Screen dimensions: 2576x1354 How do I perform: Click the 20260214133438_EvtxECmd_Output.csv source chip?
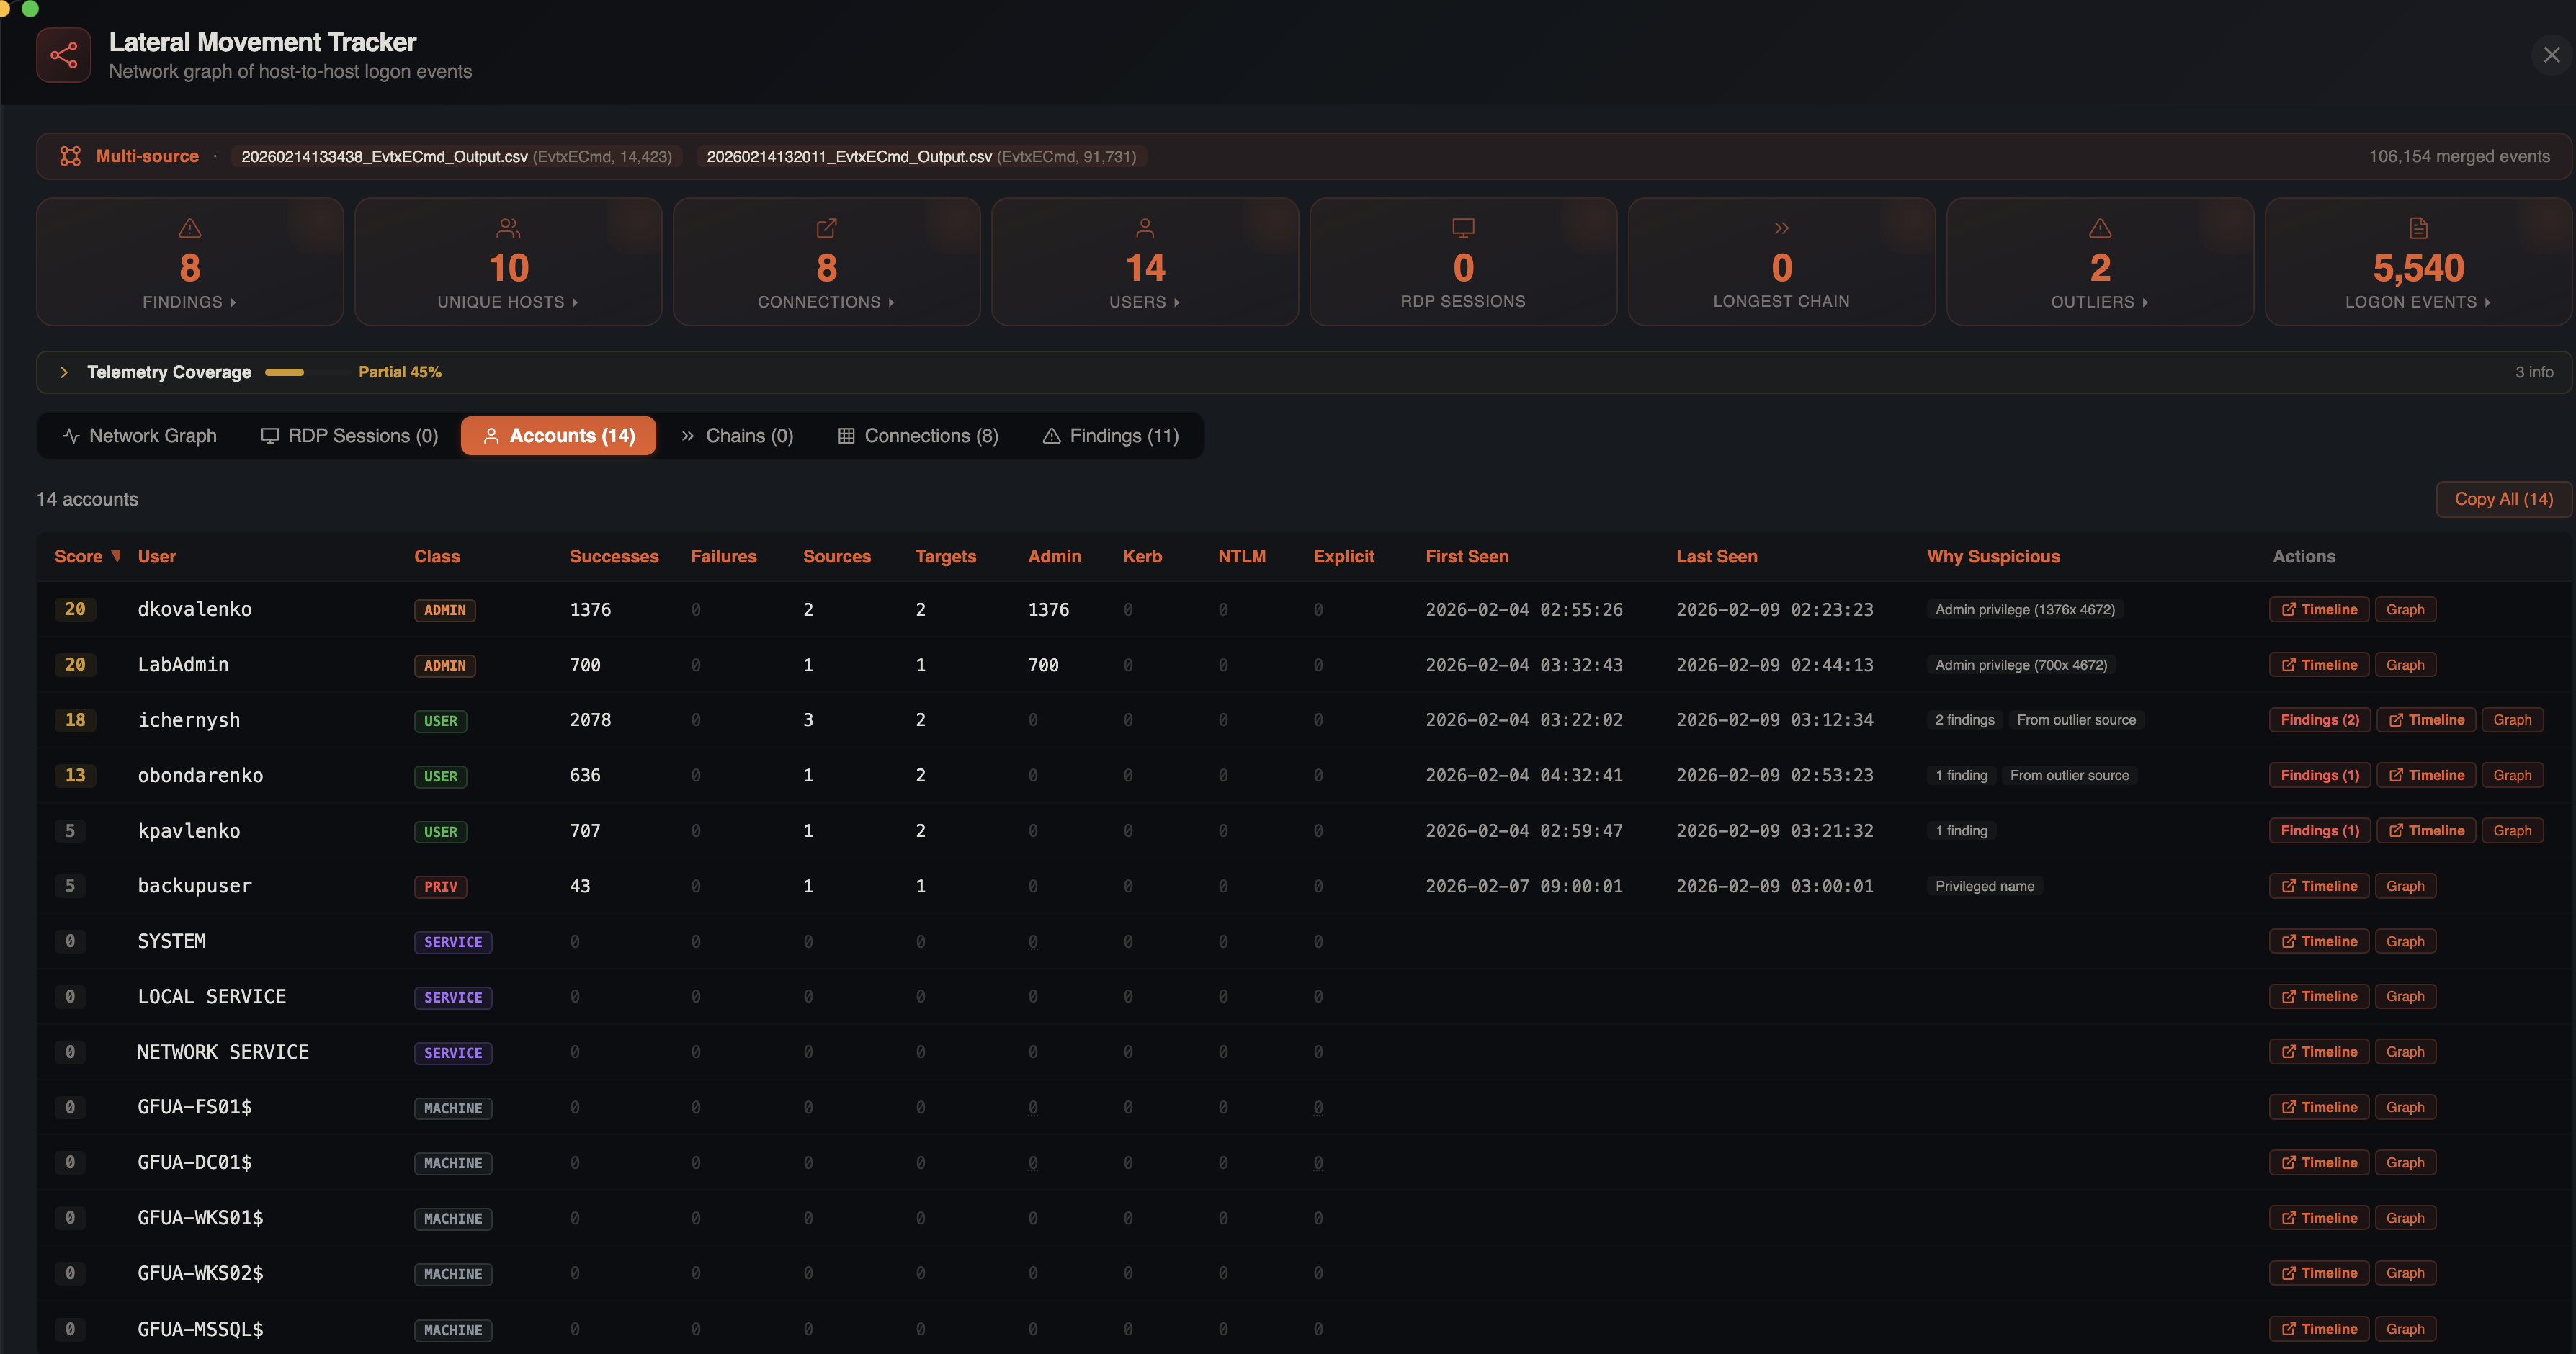tap(457, 157)
